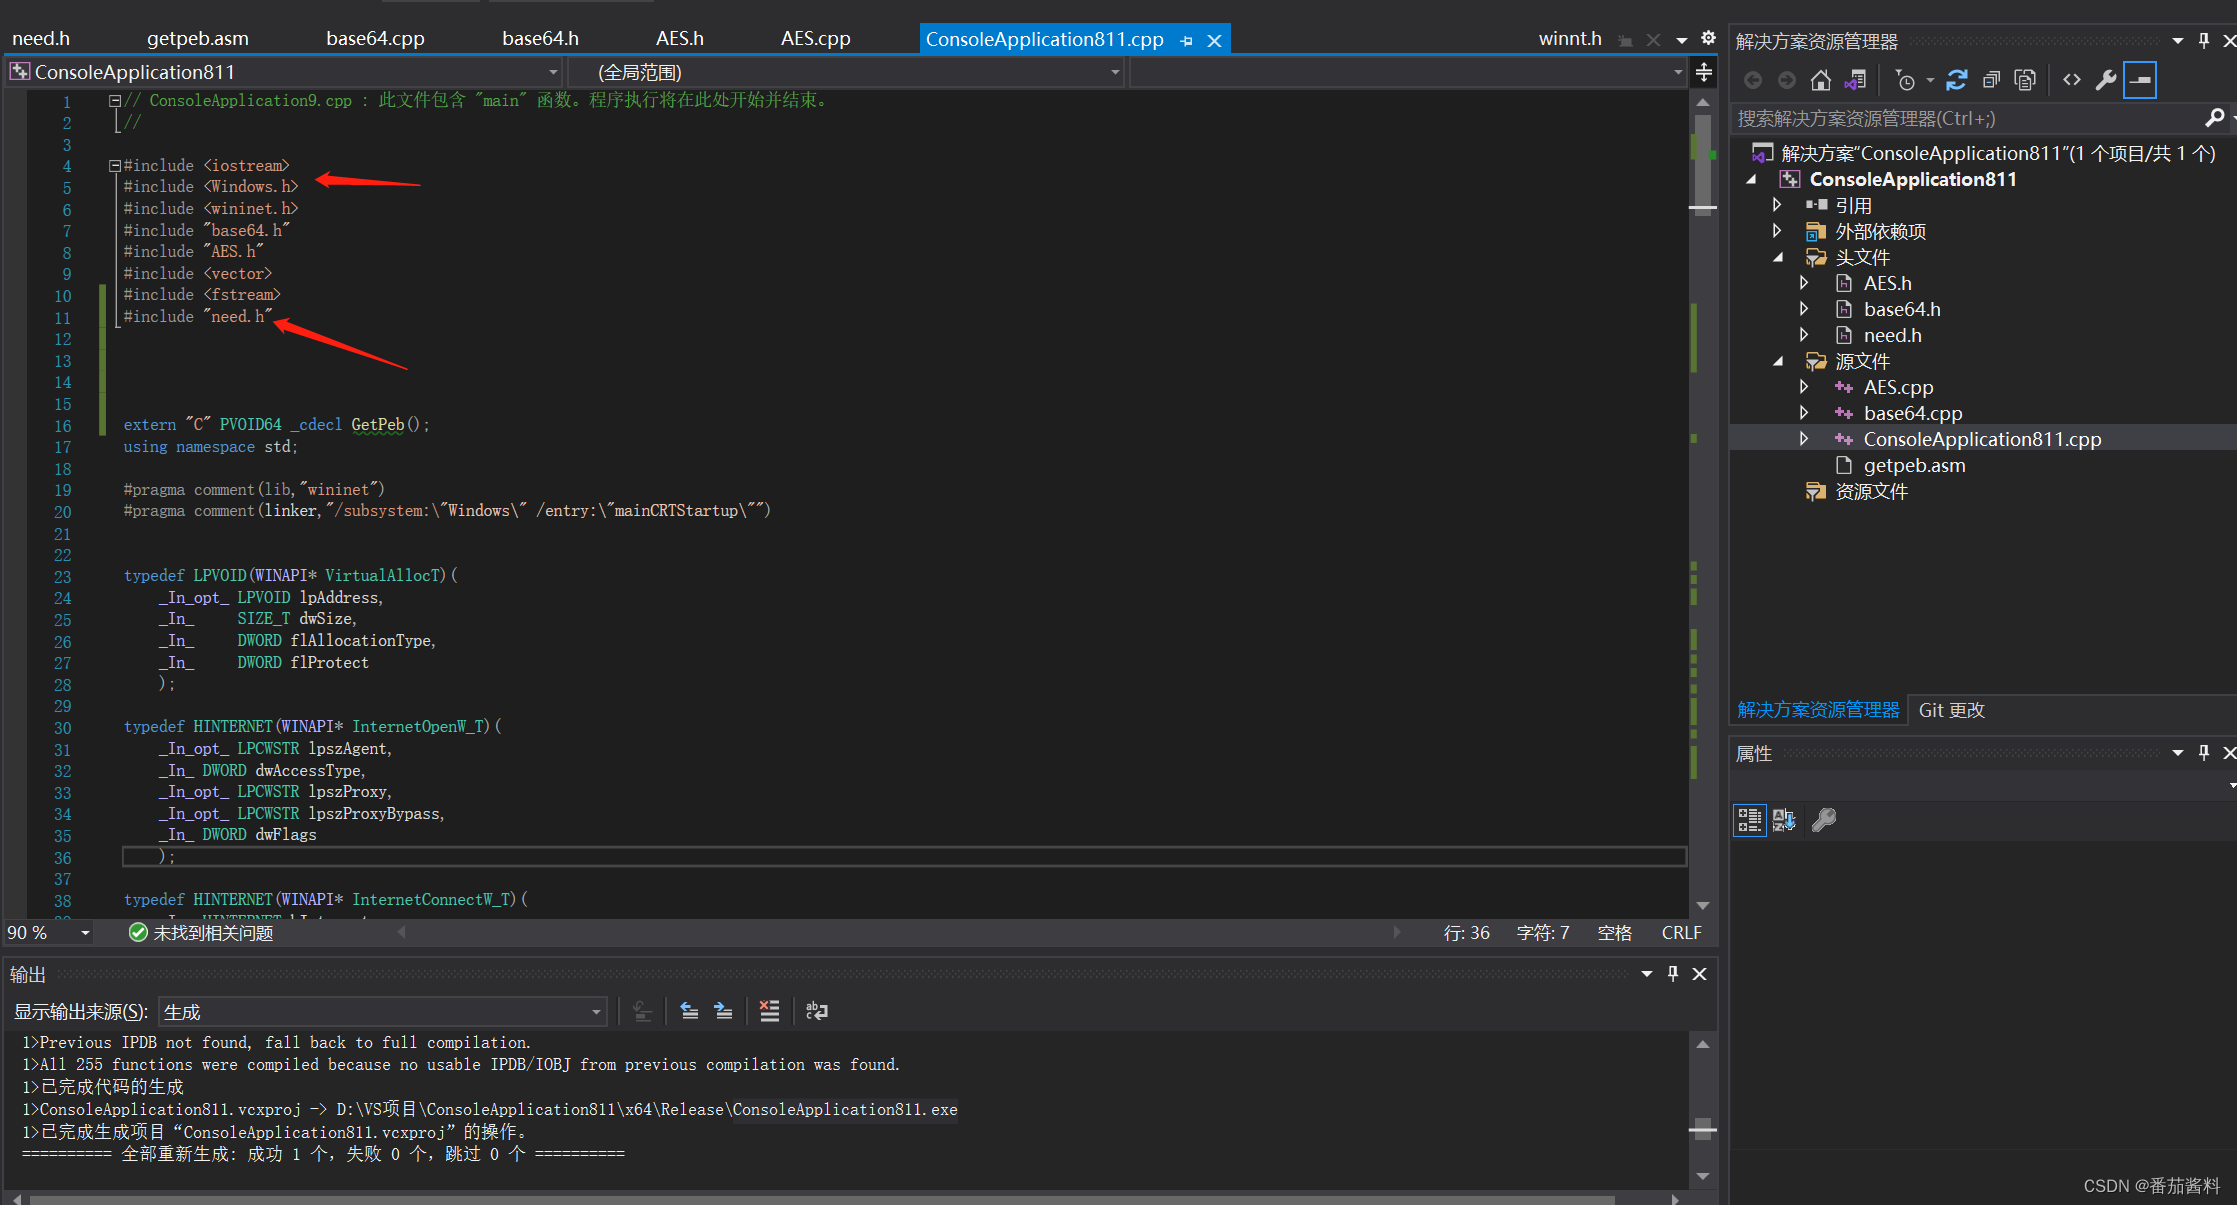Image resolution: width=2237 pixels, height=1205 pixels.
Task: Click the Categorized view icon in Properties
Action: 1749,820
